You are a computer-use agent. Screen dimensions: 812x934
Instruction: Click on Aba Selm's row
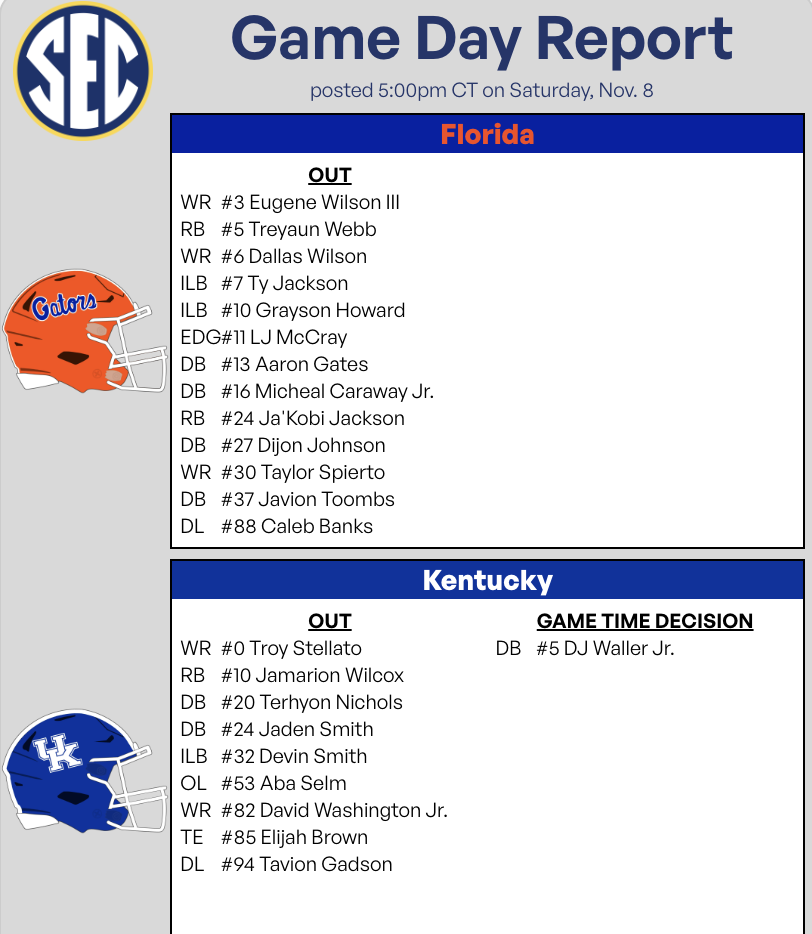[298, 783]
